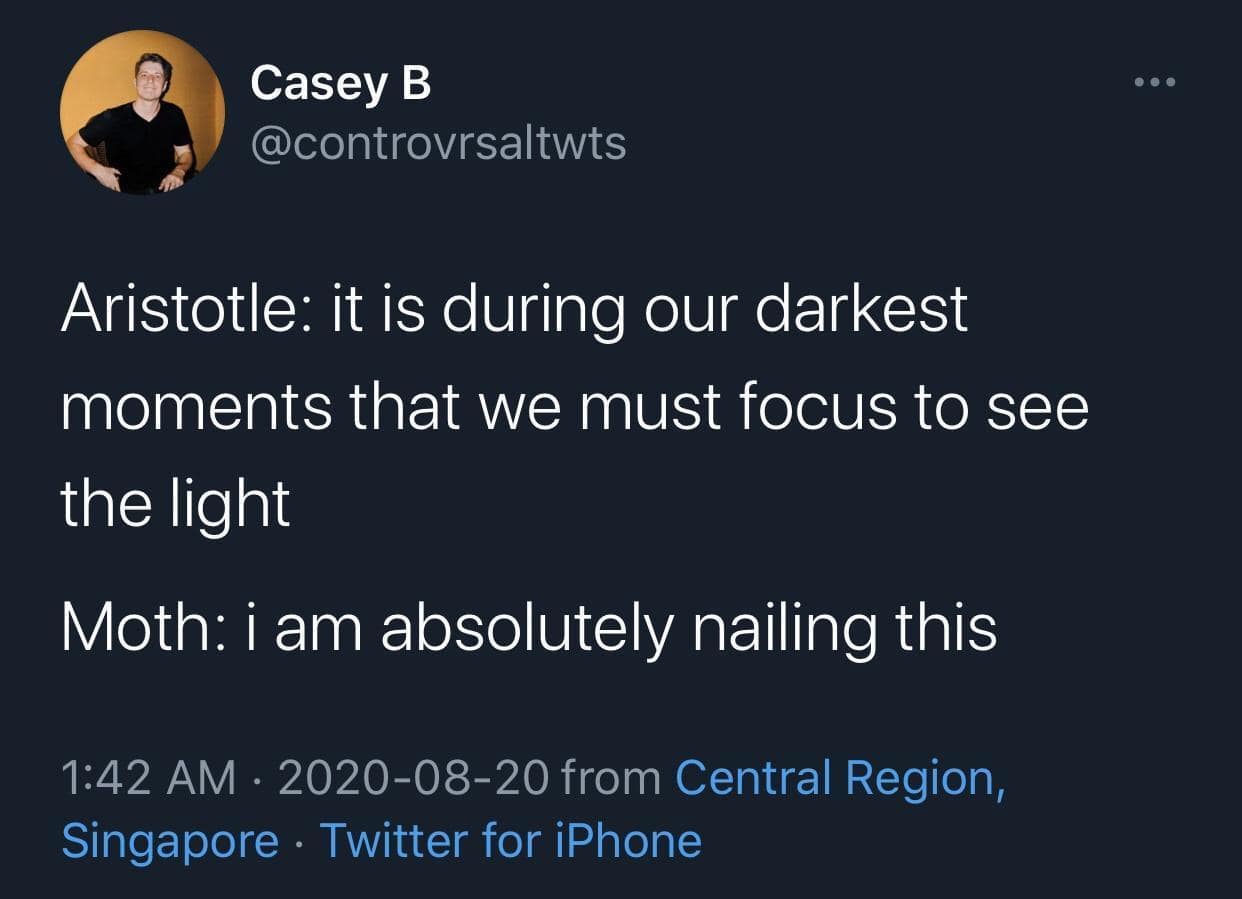Click the phrase "the light"

tap(175, 503)
